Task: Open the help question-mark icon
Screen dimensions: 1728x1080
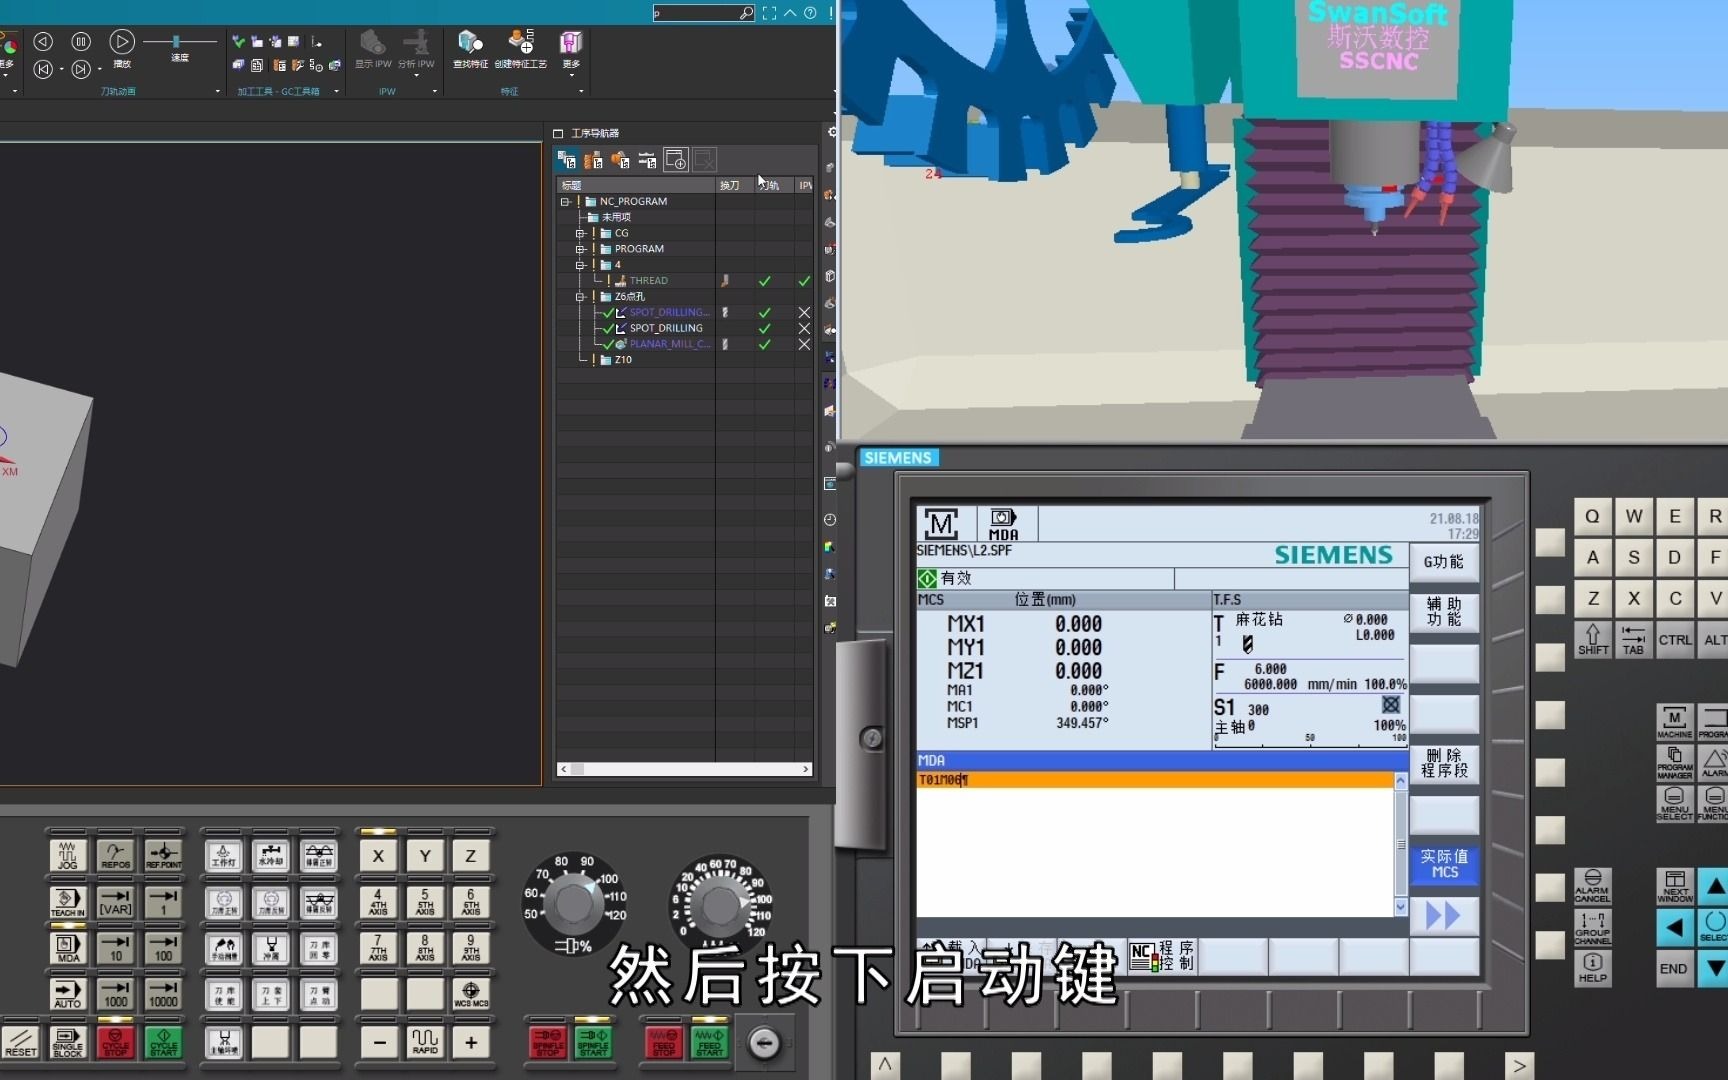Action: click(x=810, y=13)
